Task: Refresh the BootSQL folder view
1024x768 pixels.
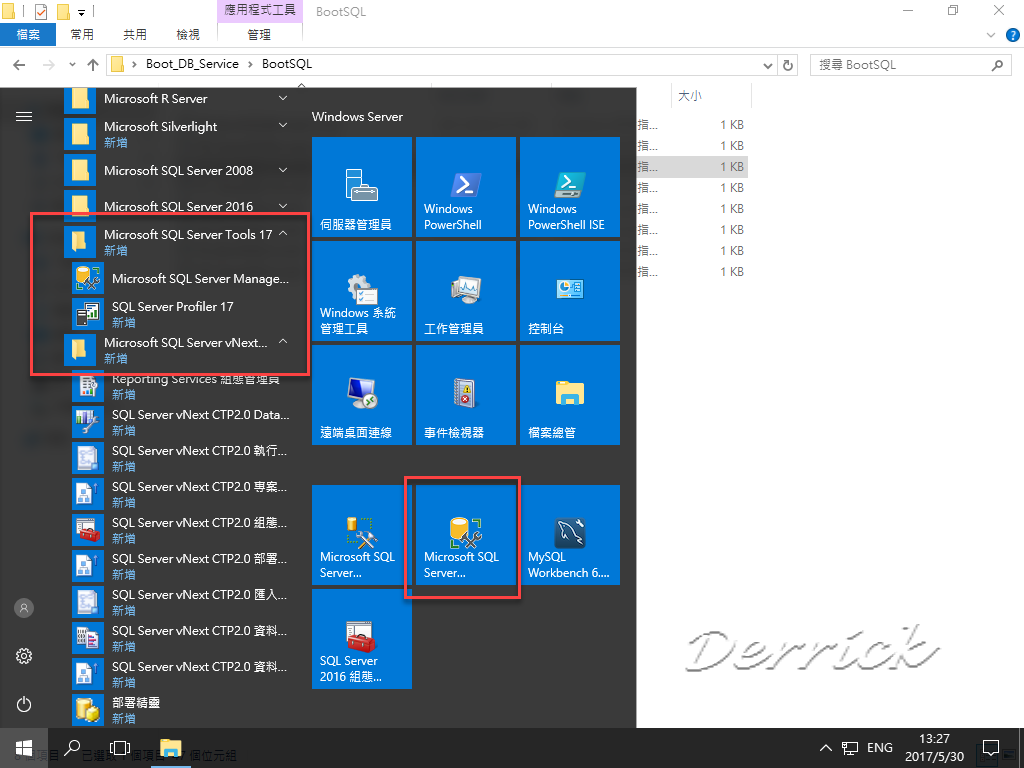Action: (x=789, y=64)
